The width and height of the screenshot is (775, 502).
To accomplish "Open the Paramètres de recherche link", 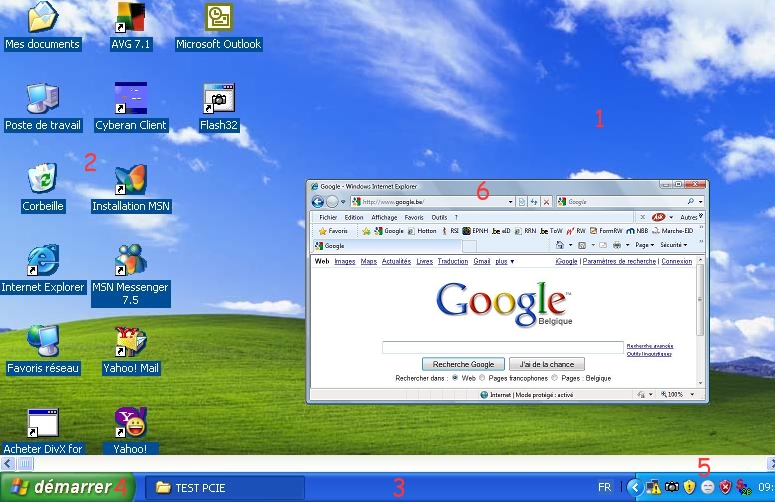I will click(619, 261).
